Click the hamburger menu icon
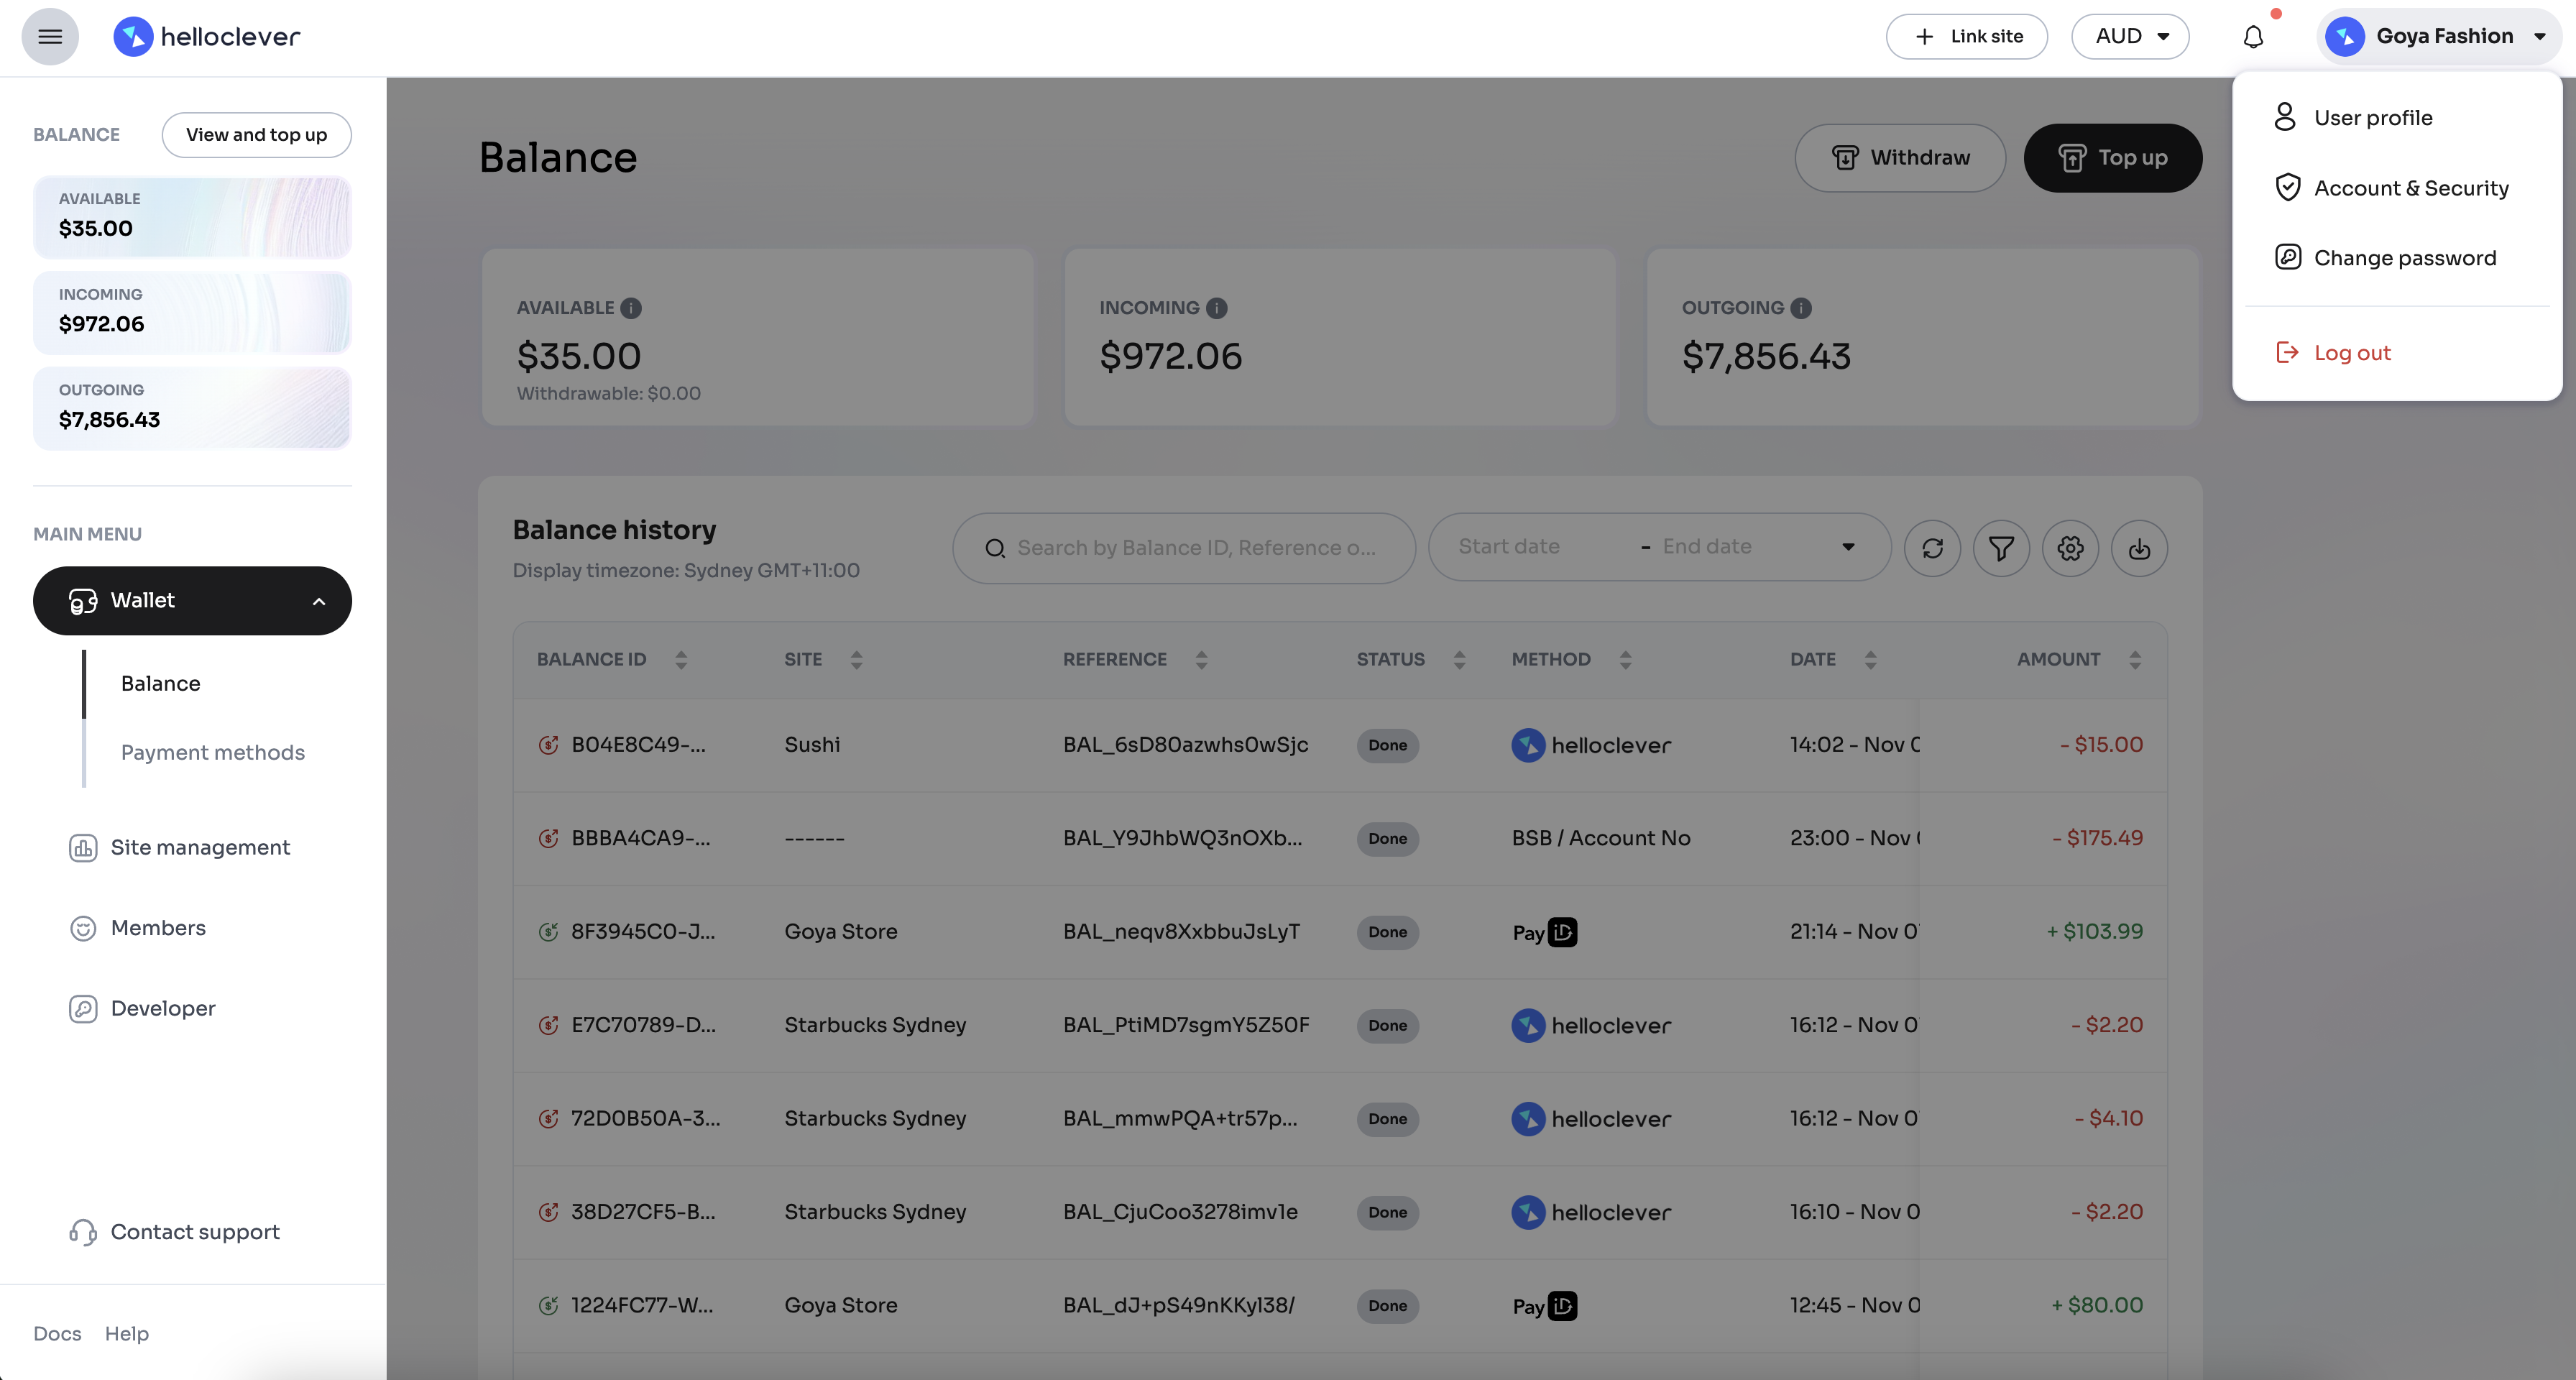The height and width of the screenshot is (1380, 2576). tap(50, 37)
